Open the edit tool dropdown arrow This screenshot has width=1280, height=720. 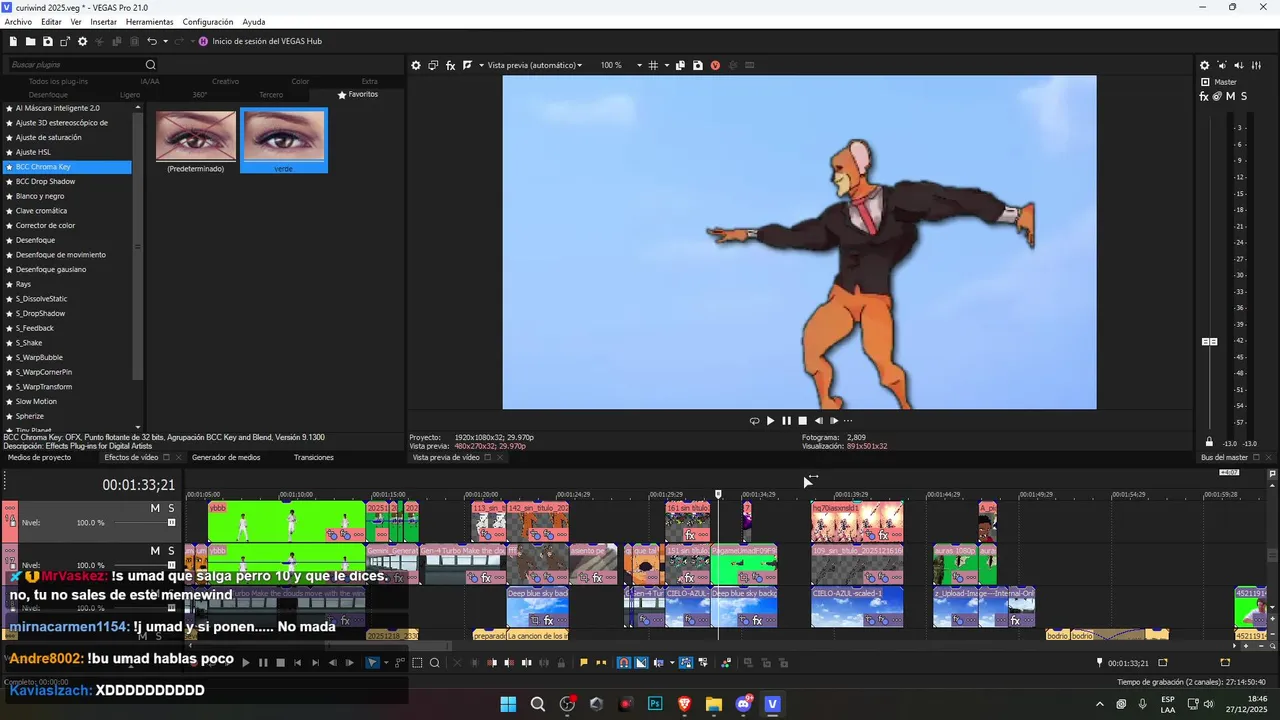click(x=386, y=662)
